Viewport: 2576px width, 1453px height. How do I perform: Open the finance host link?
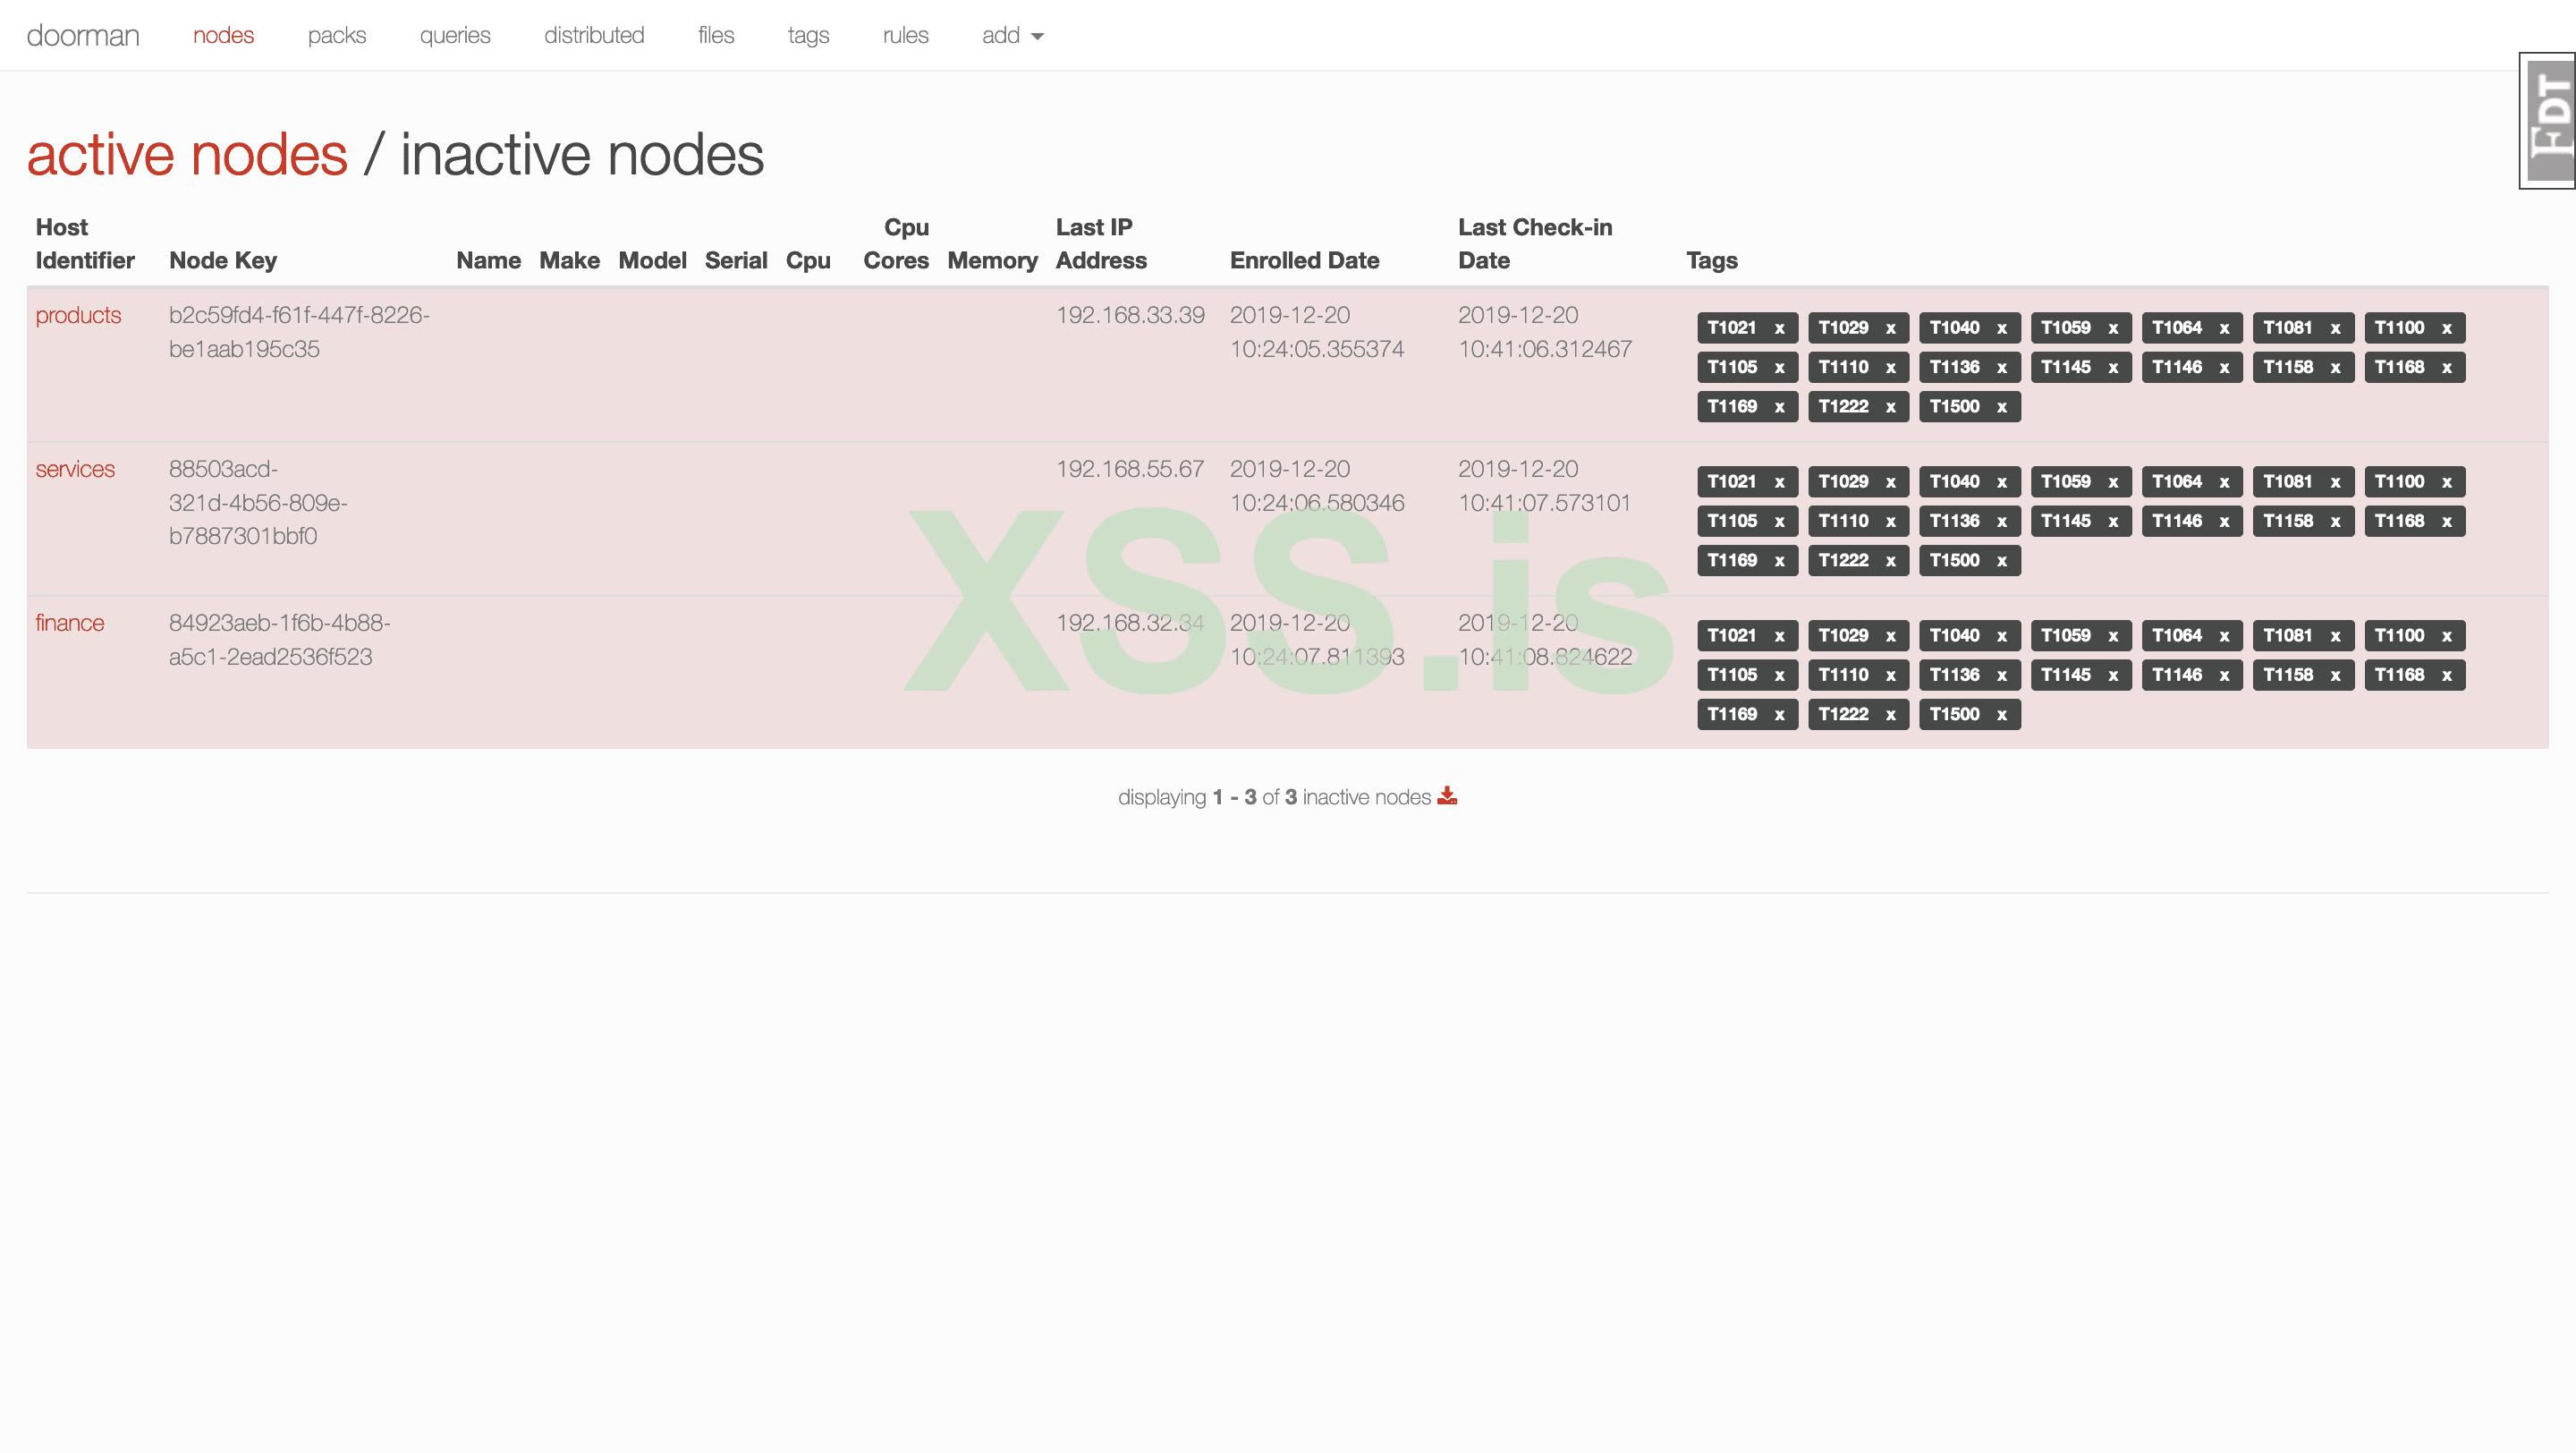tap(69, 623)
